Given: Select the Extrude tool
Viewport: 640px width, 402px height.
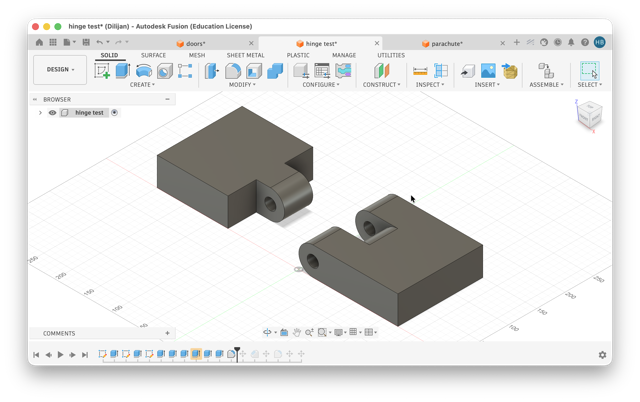Looking at the screenshot, I should click(x=123, y=71).
